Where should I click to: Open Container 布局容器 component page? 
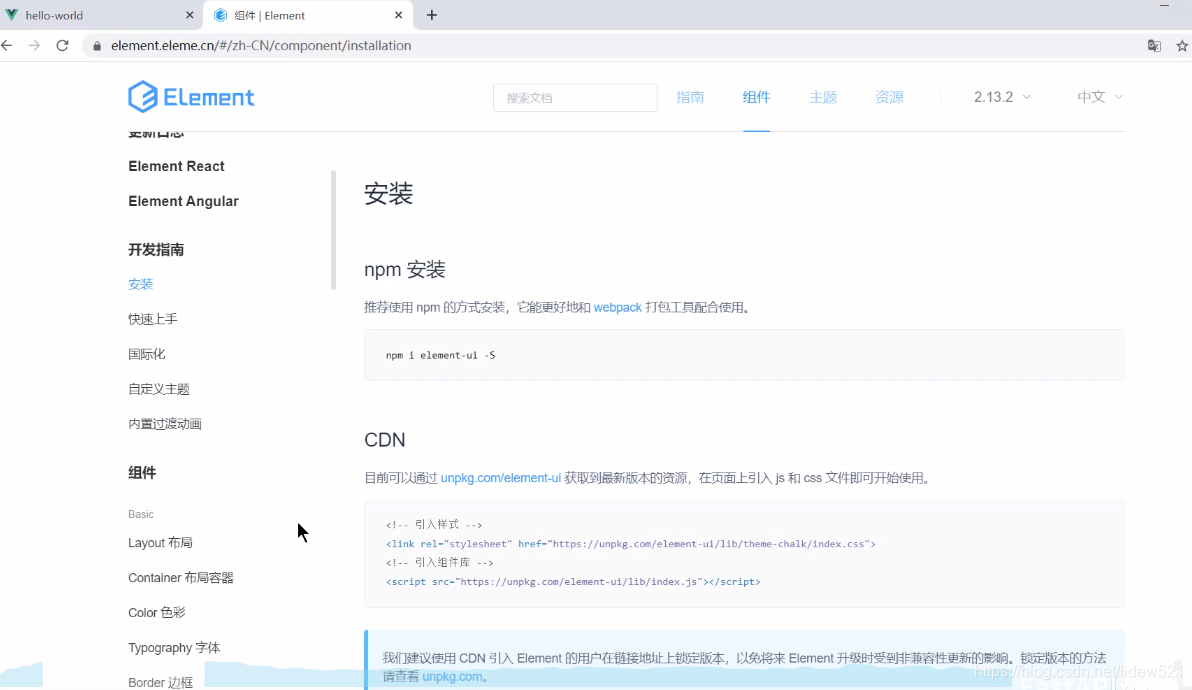[181, 578]
